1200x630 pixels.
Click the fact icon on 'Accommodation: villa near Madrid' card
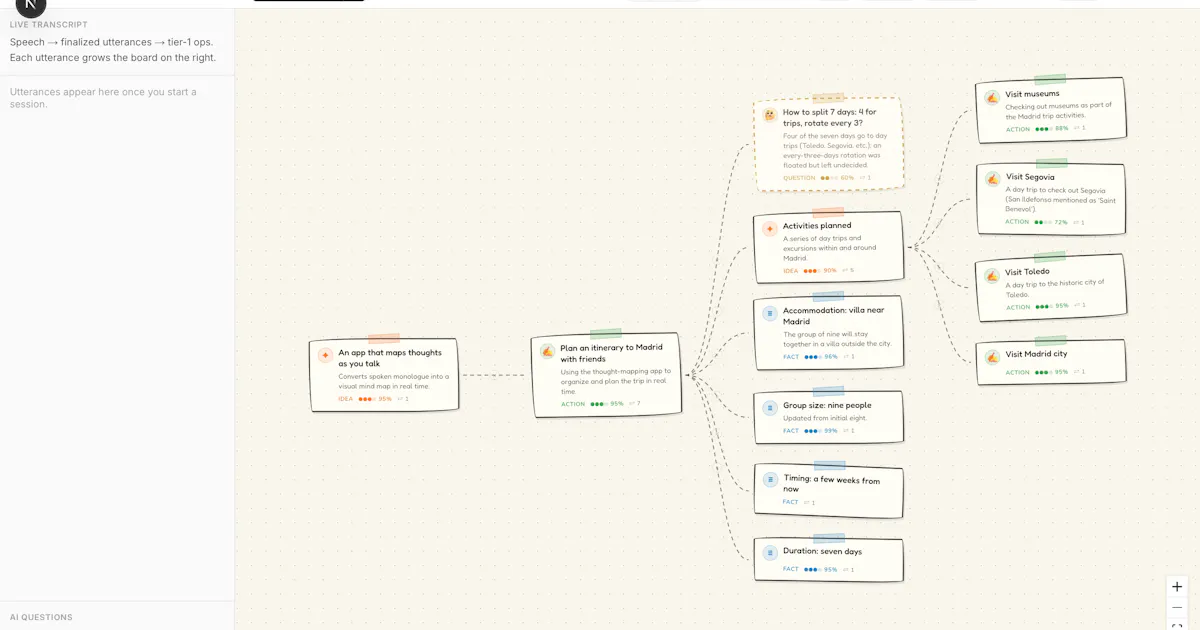pyautogui.click(x=770, y=313)
